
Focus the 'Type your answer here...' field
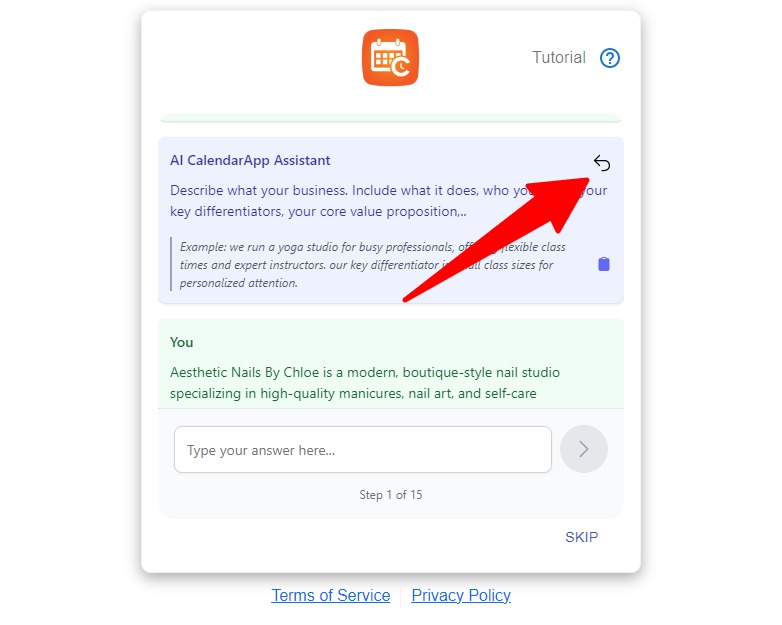[363, 449]
